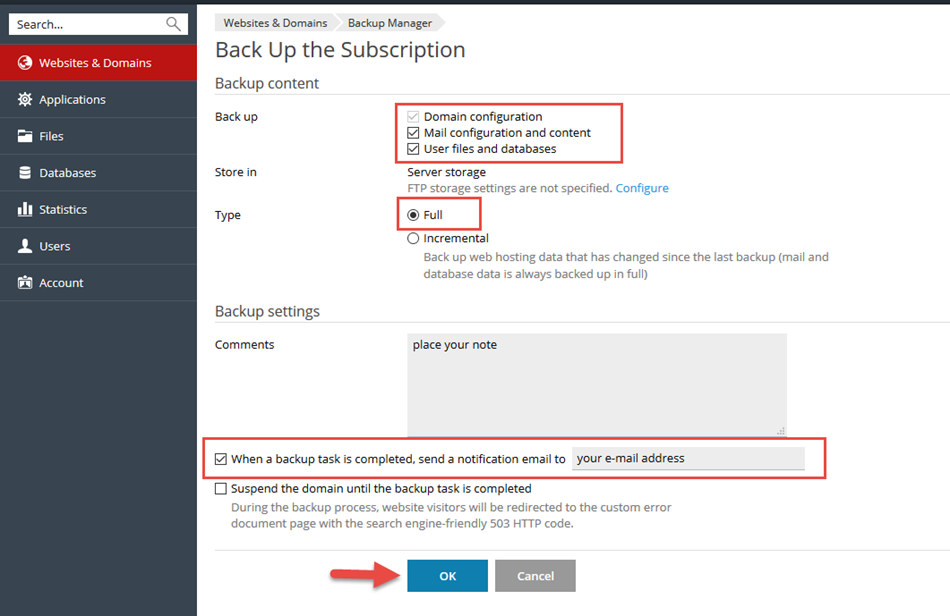950x616 pixels.
Task: Click the search magnifier icon
Action: 174,24
